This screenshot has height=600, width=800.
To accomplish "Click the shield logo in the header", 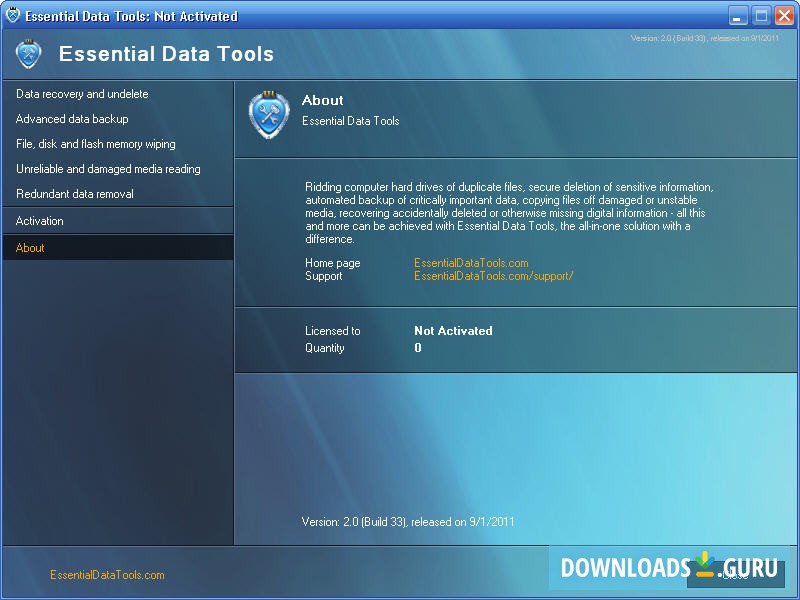I will tap(28, 54).
